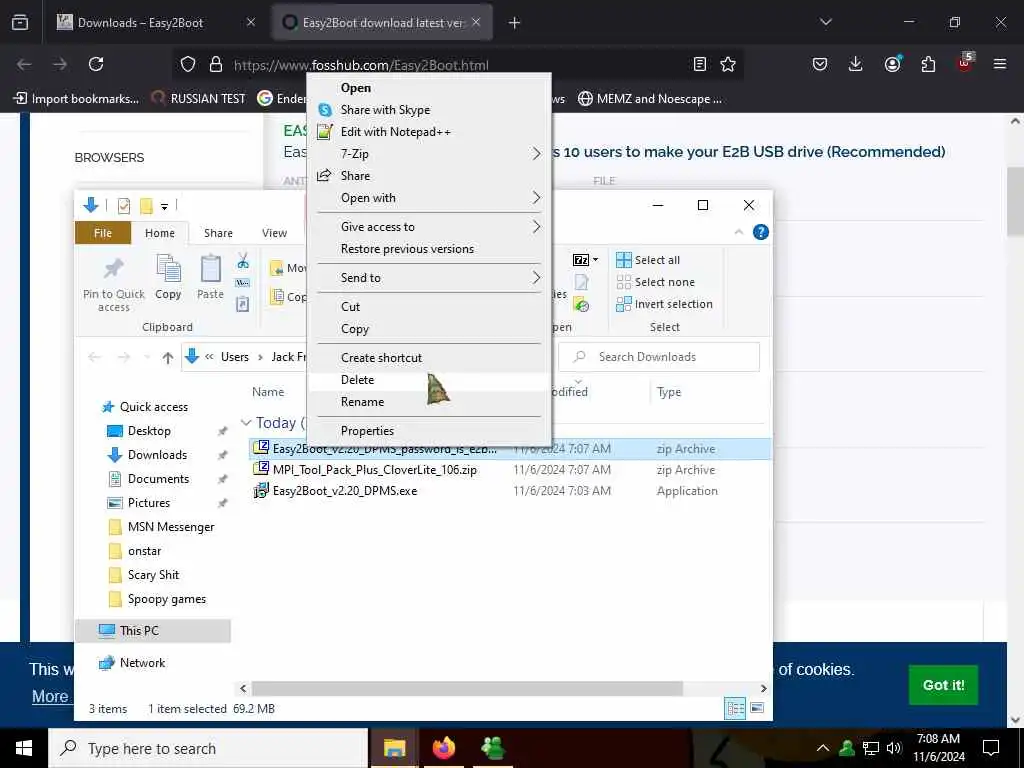Click the Got it! cookie button

(x=943, y=685)
